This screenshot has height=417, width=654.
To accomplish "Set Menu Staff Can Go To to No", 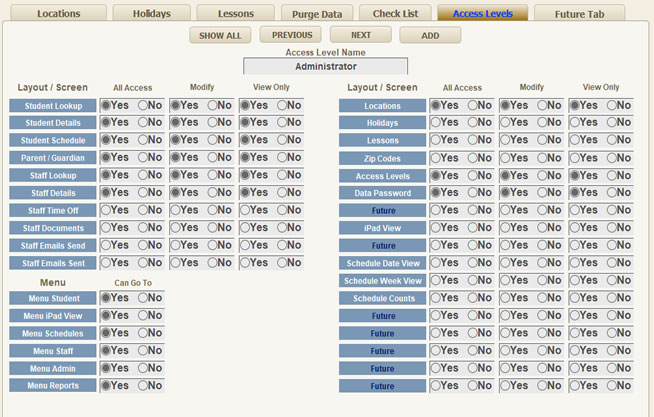I will coord(143,350).
